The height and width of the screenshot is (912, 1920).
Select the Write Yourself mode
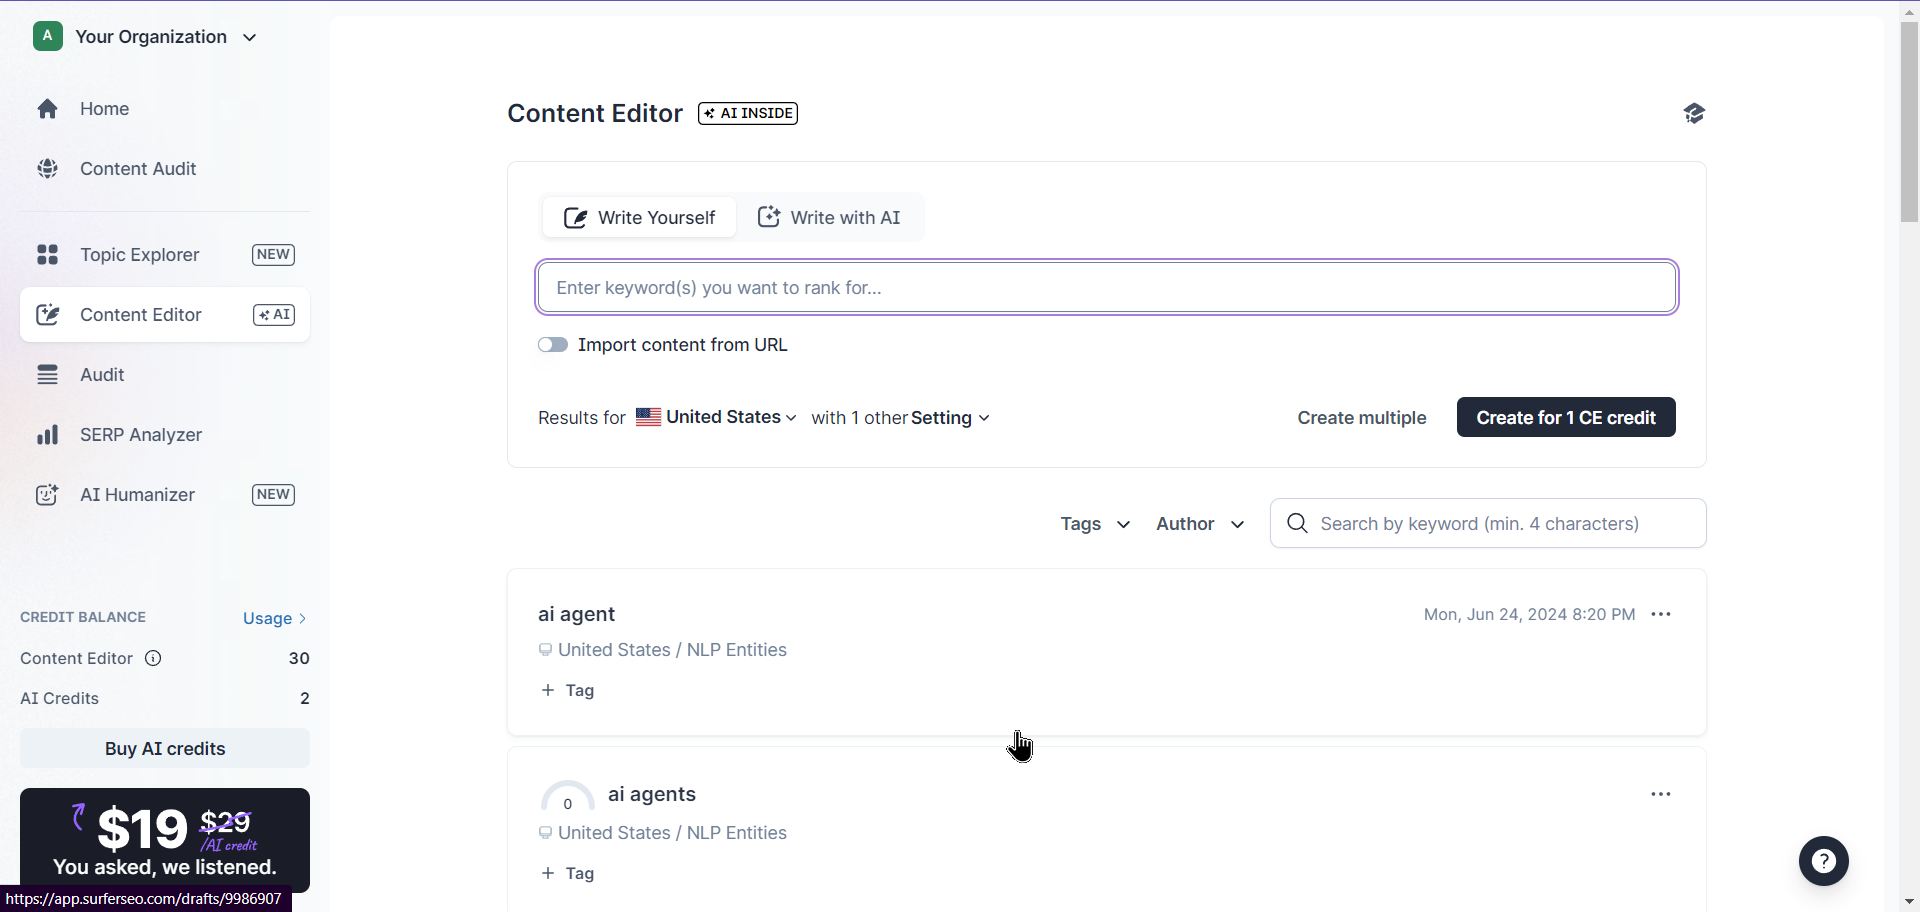(x=639, y=217)
